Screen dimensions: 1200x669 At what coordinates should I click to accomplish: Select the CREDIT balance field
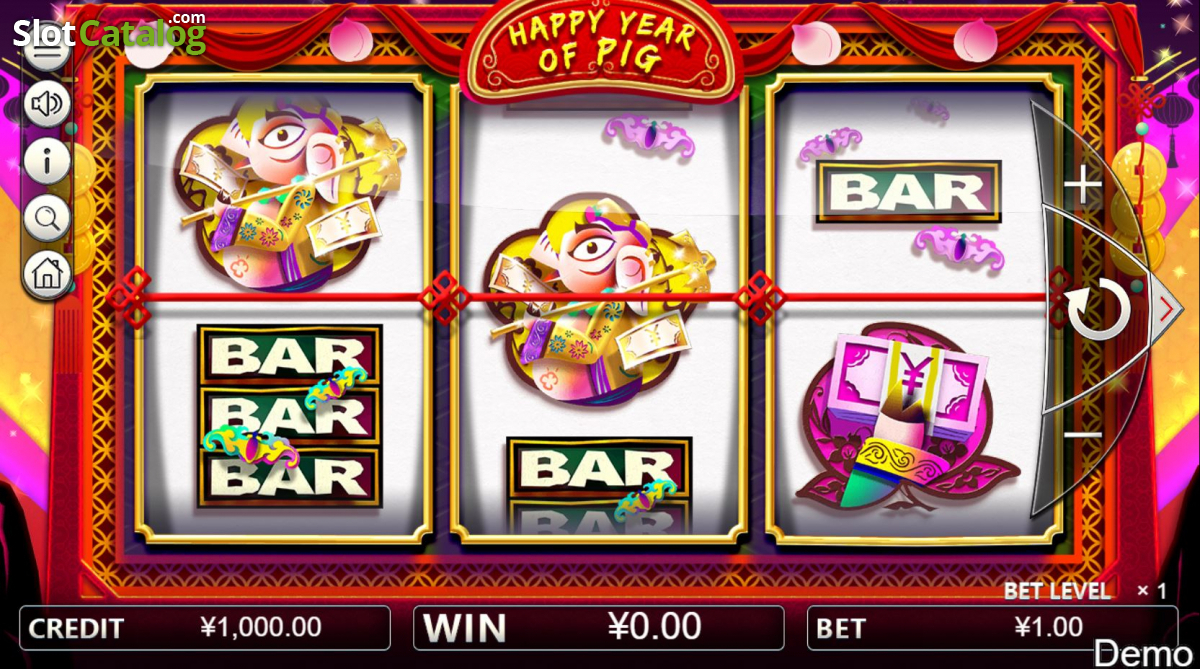(x=204, y=628)
